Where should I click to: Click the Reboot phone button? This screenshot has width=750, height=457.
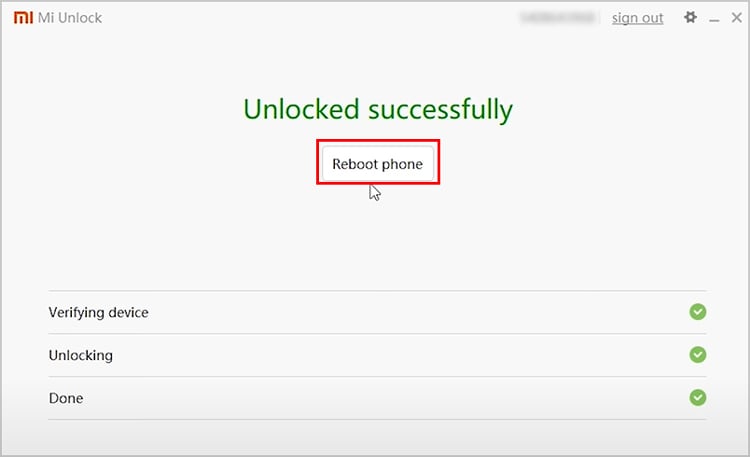point(378,164)
